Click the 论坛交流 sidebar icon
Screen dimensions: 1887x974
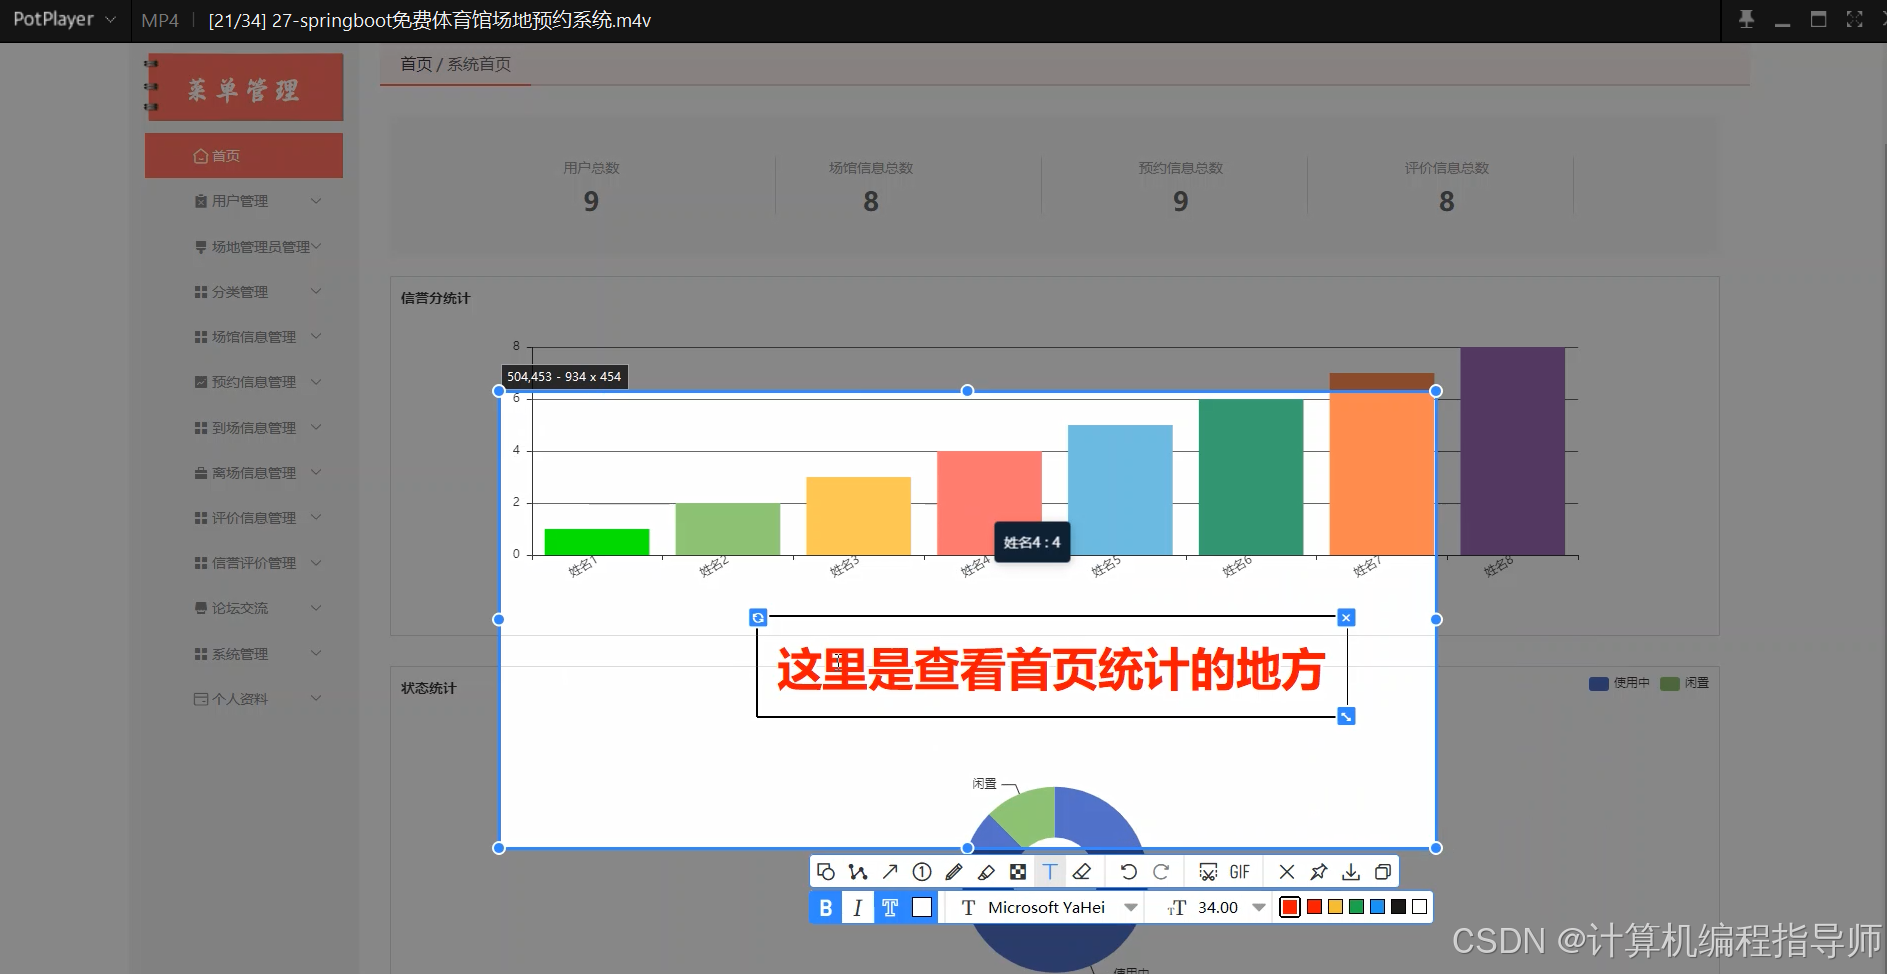pyautogui.click(x=201, y=608)
